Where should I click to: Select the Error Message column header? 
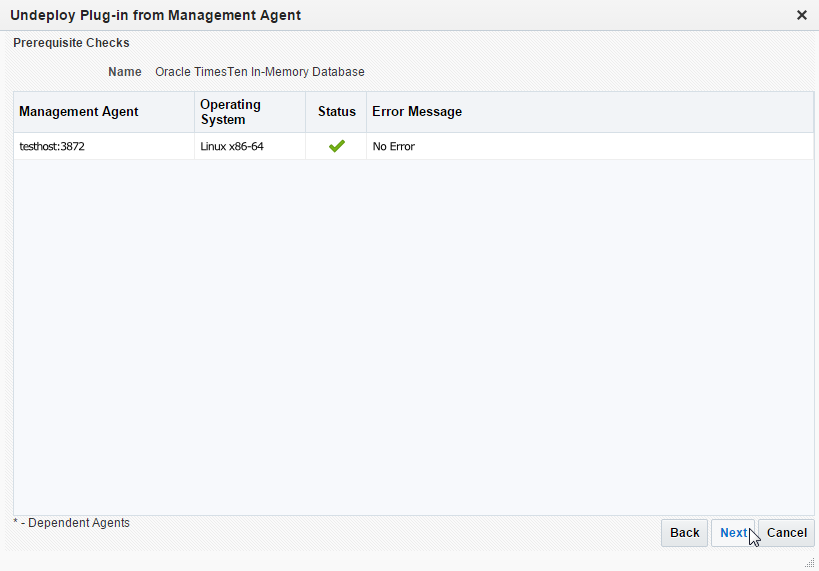pyautogui.click(x=417, y=112)
